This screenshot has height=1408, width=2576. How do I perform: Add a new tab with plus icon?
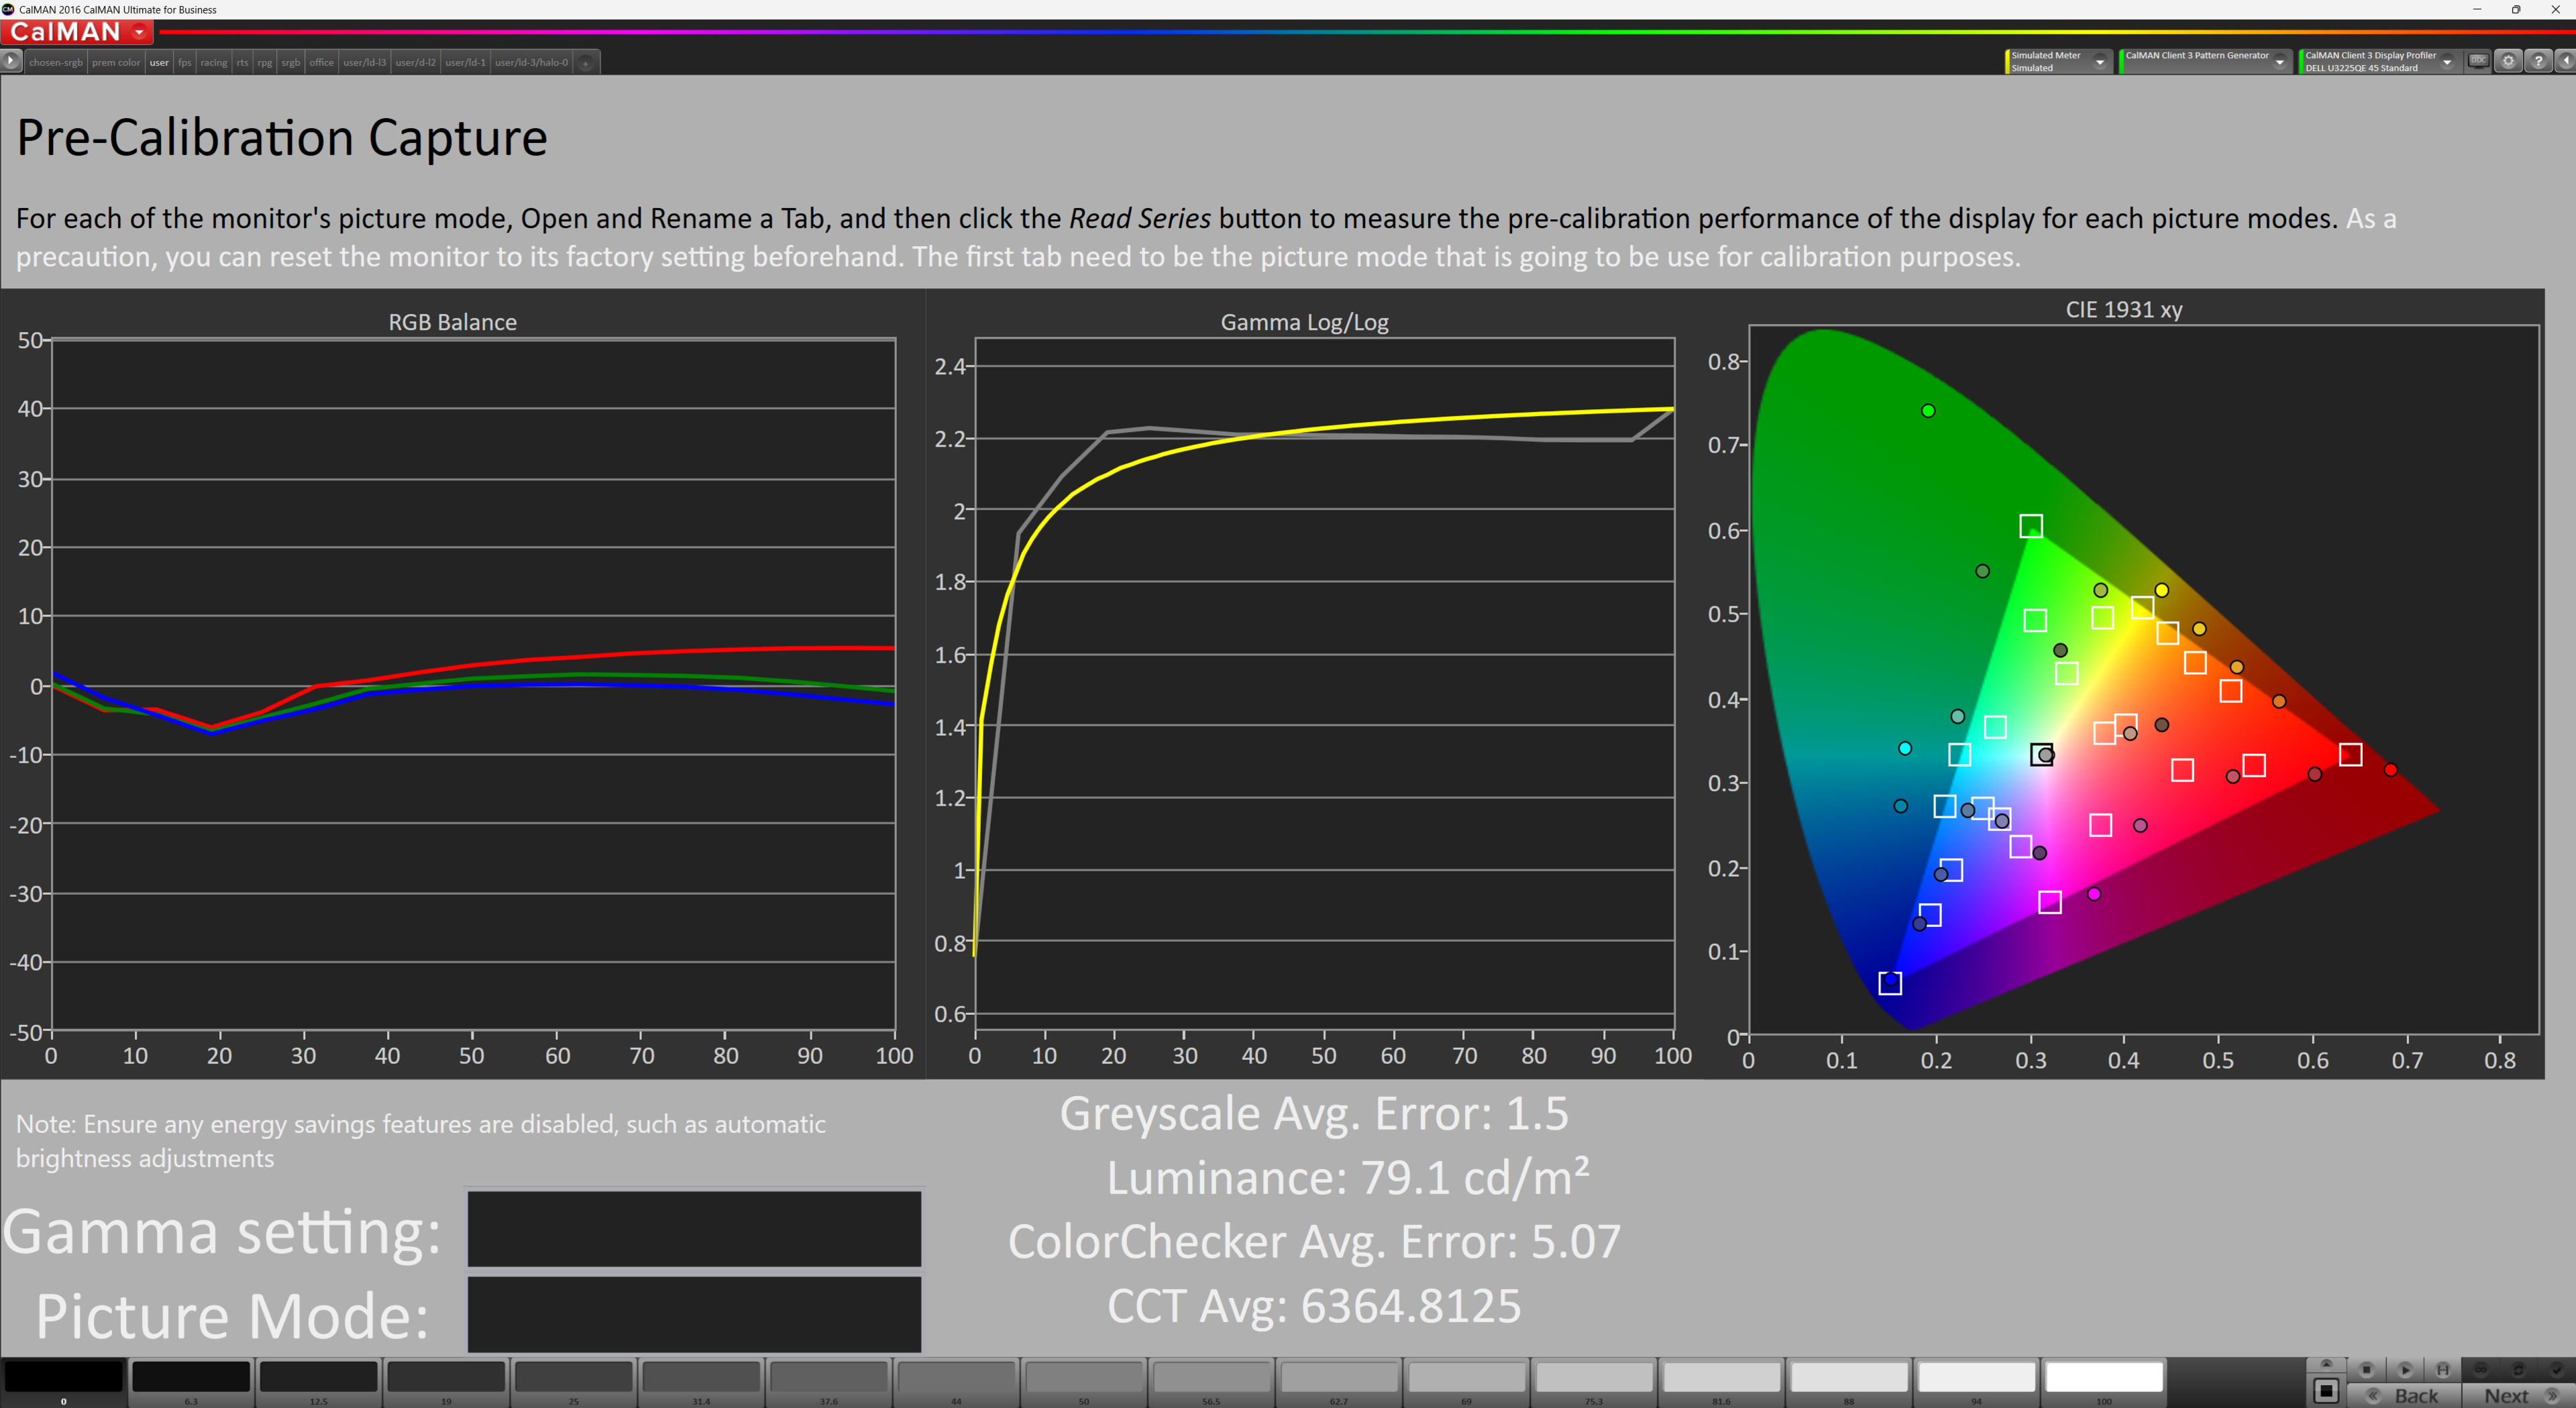(x=586, y=63)
